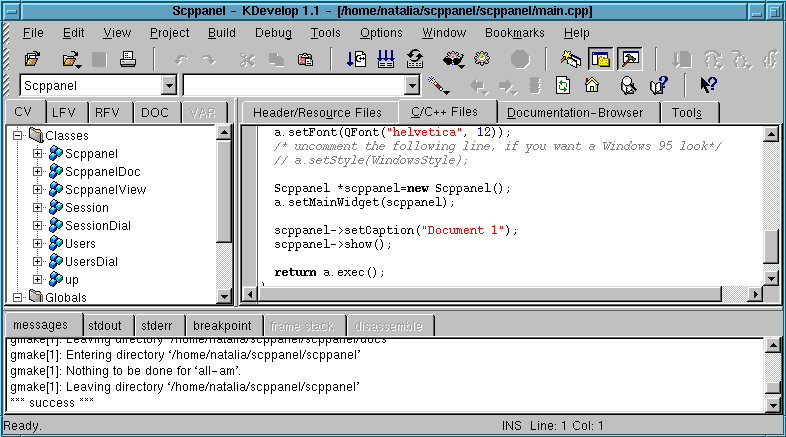Image resolution: width=786 pixels, height=437 pixels.
Task: Click the green Reload document icon
Action: [563, 86]
